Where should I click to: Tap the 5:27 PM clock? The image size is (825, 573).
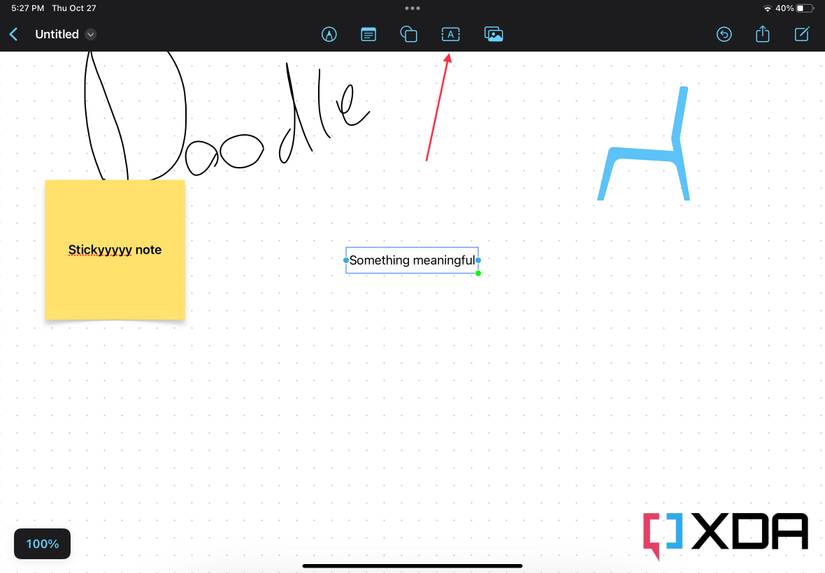(27, 8)
